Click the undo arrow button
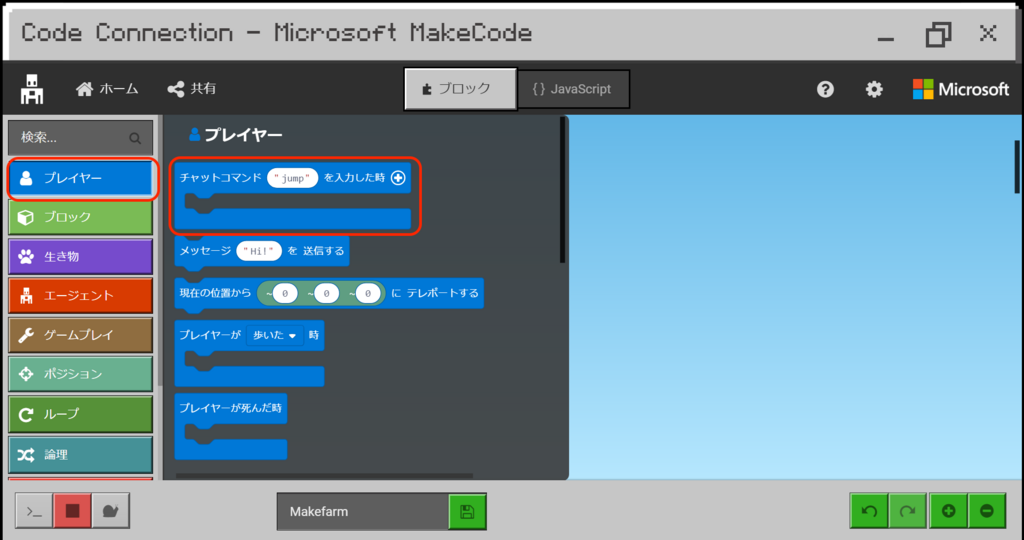 869,511
